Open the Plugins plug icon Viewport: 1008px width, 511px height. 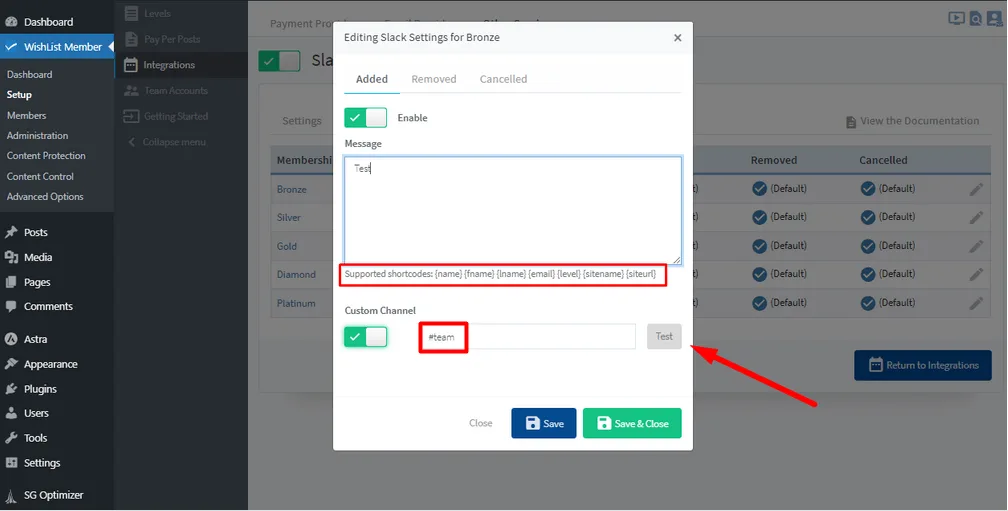point(11,389)
